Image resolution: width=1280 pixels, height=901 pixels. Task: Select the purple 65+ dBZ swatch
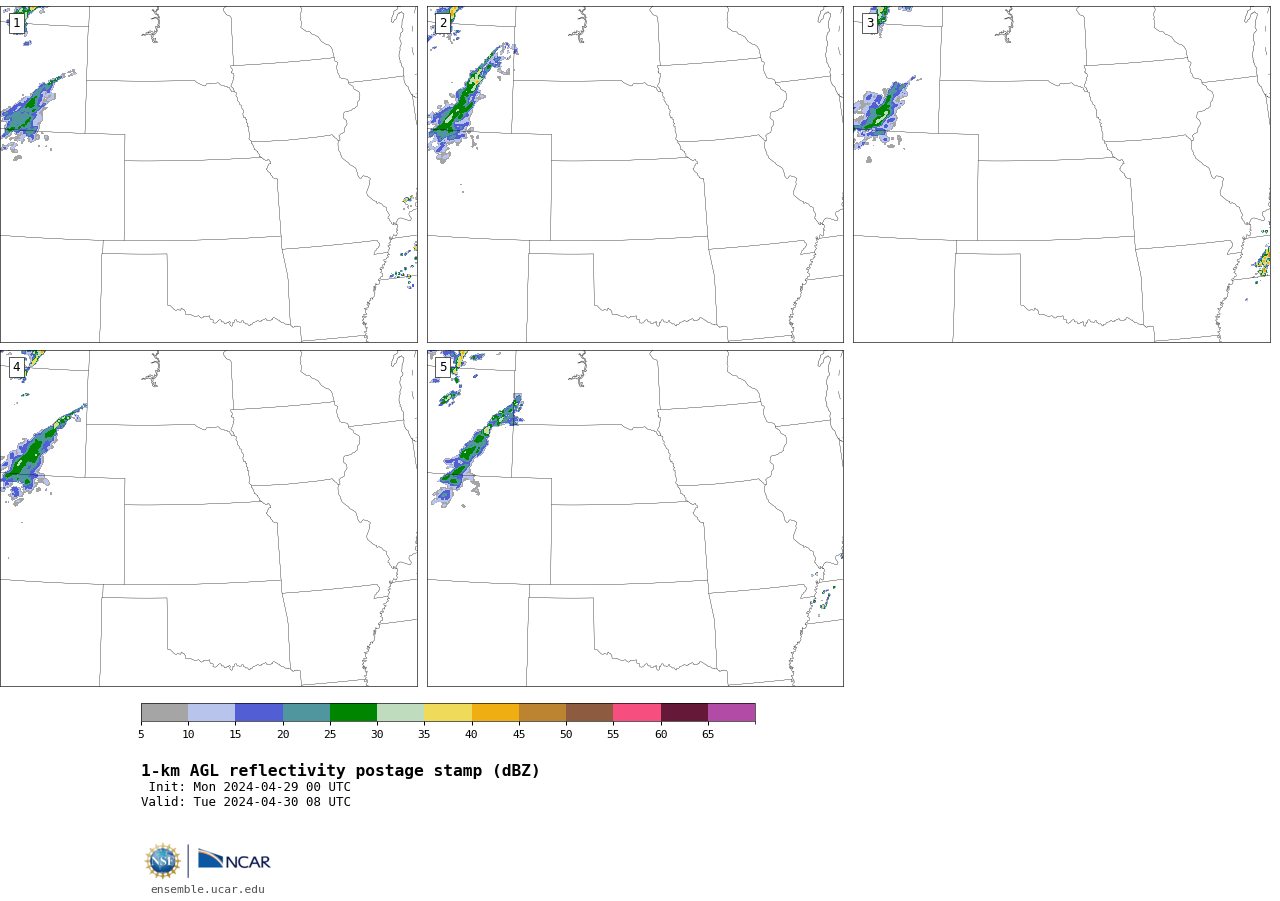coord(732,713)
